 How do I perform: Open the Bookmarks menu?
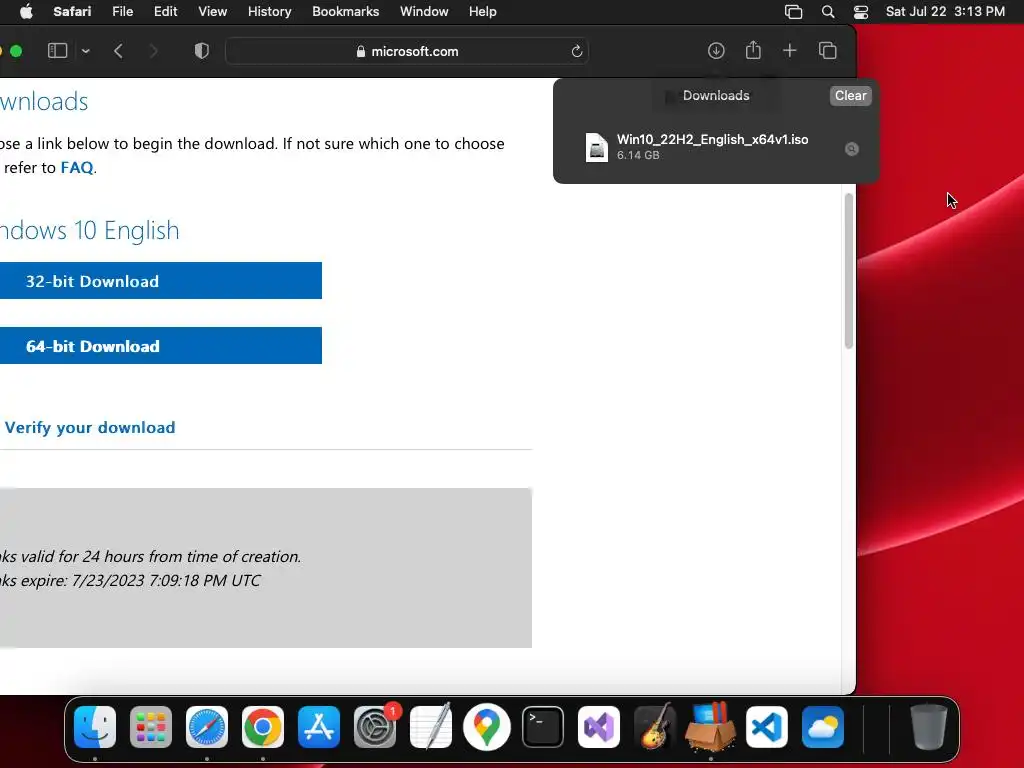[345, 12]
